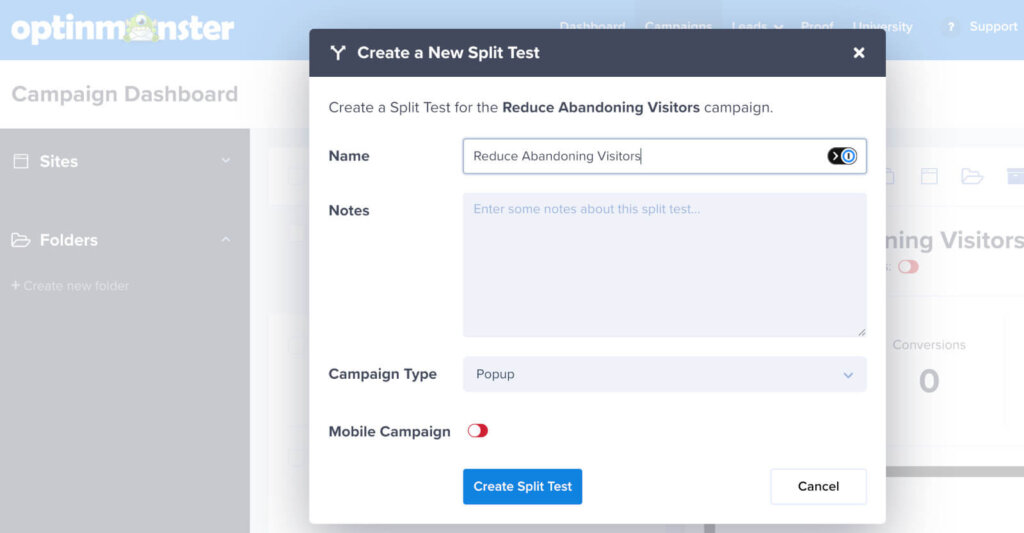The width and height of the screenshot is (1024, 533).
Task: Open the University menu item
Action: coord(882,27)
